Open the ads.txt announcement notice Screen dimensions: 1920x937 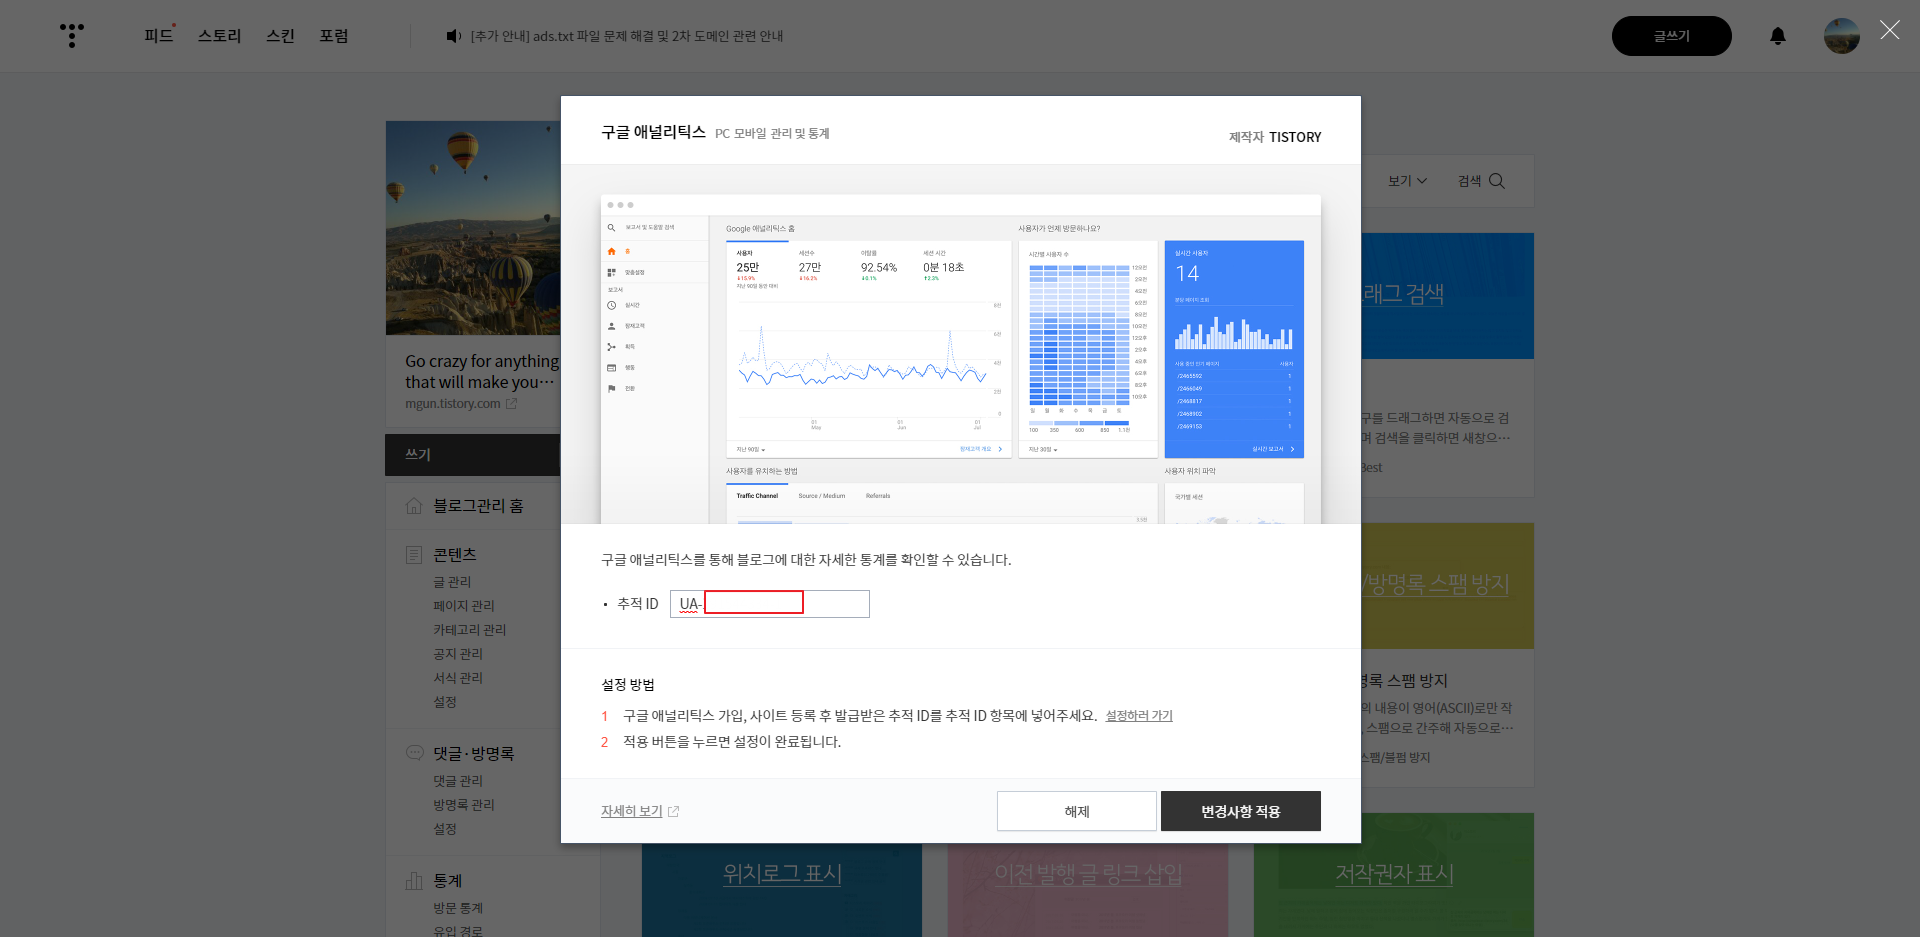click(x=627, y=36)
